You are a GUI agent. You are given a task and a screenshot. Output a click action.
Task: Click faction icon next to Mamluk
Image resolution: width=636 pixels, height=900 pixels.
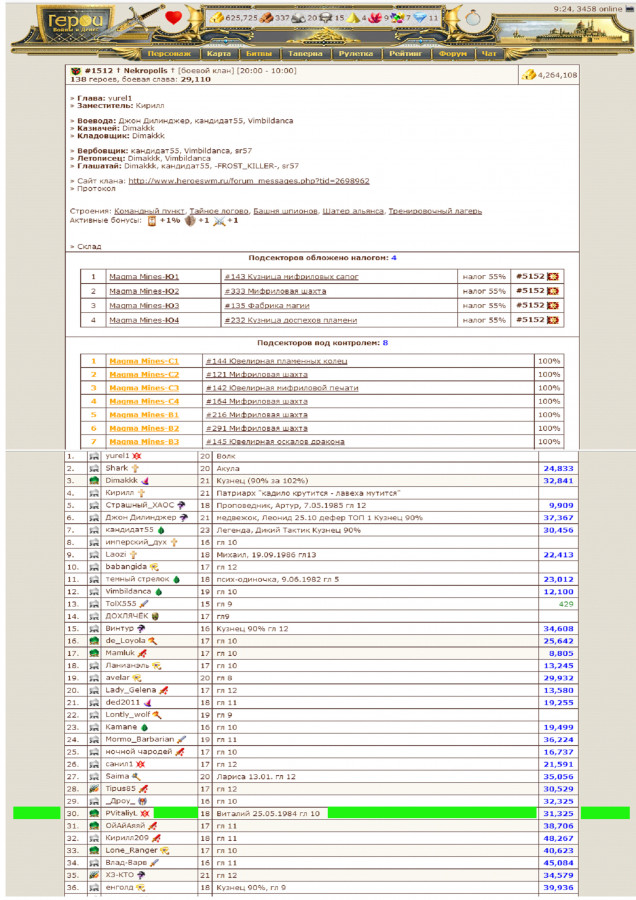pyautogui.click(x=142, y=653)
